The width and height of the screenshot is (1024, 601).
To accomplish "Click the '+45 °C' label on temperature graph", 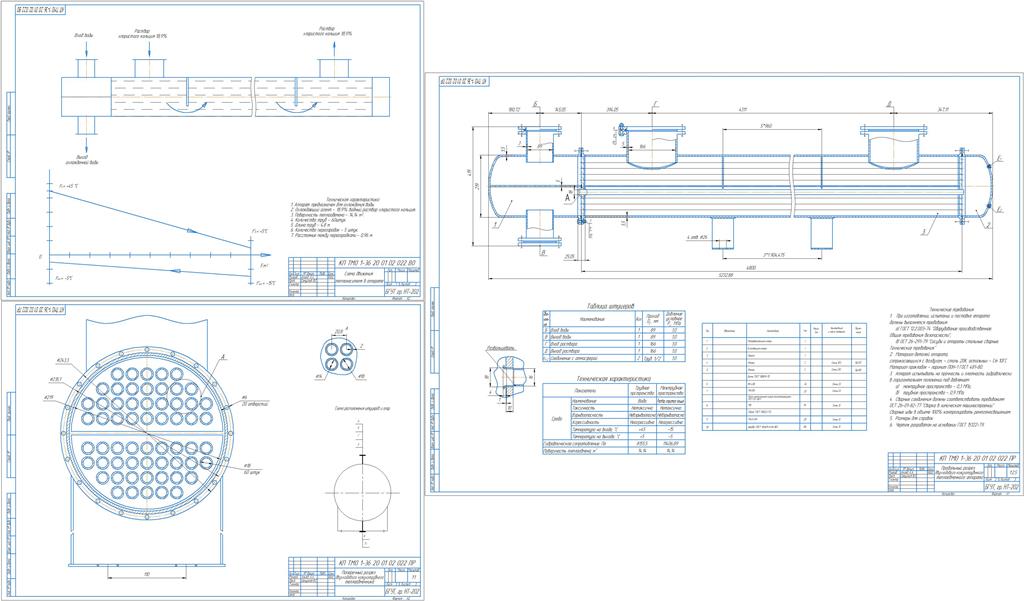I will pos(70,186).
